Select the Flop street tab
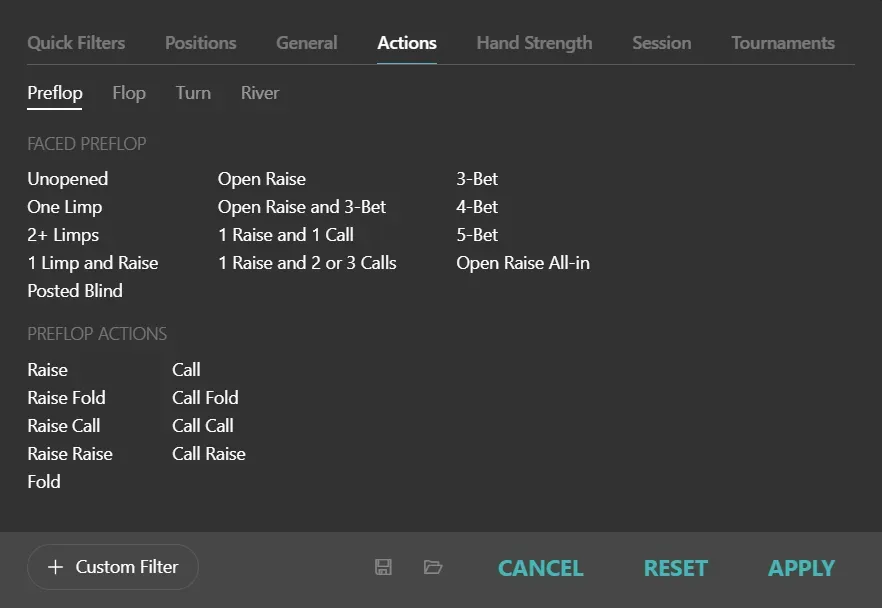This screenshot has width=882, height=608. point(129,93)
